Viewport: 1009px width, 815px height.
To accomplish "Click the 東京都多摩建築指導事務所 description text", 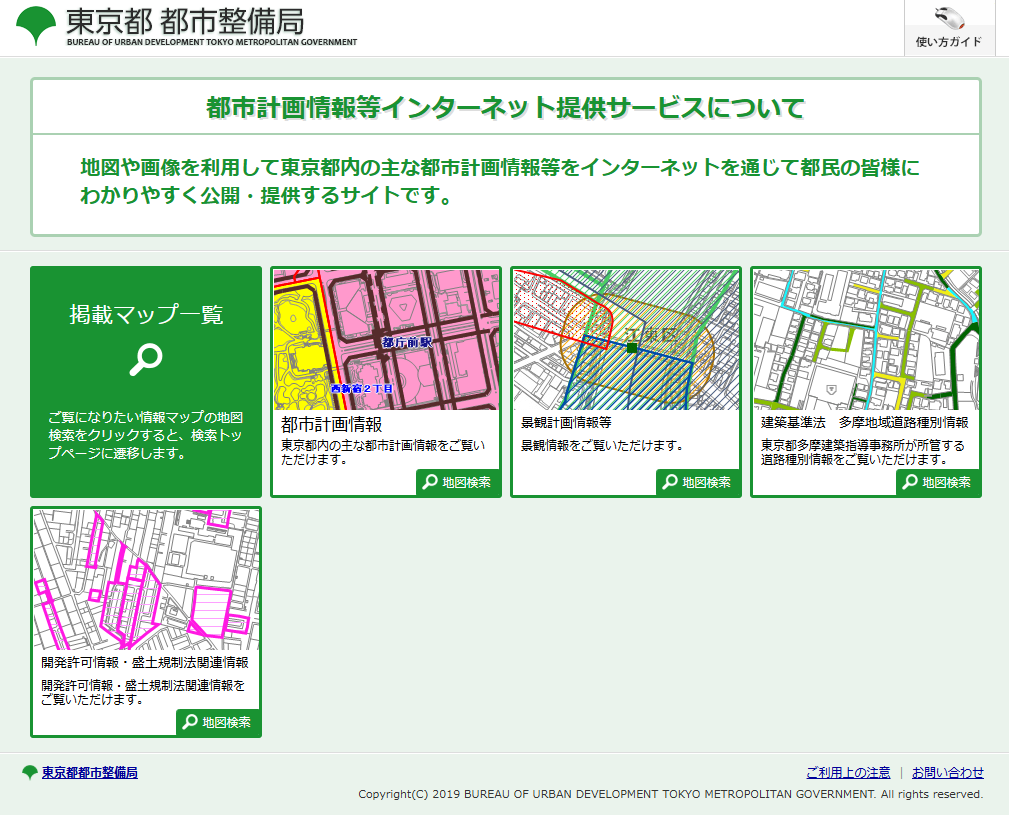I will pos(863,452).
